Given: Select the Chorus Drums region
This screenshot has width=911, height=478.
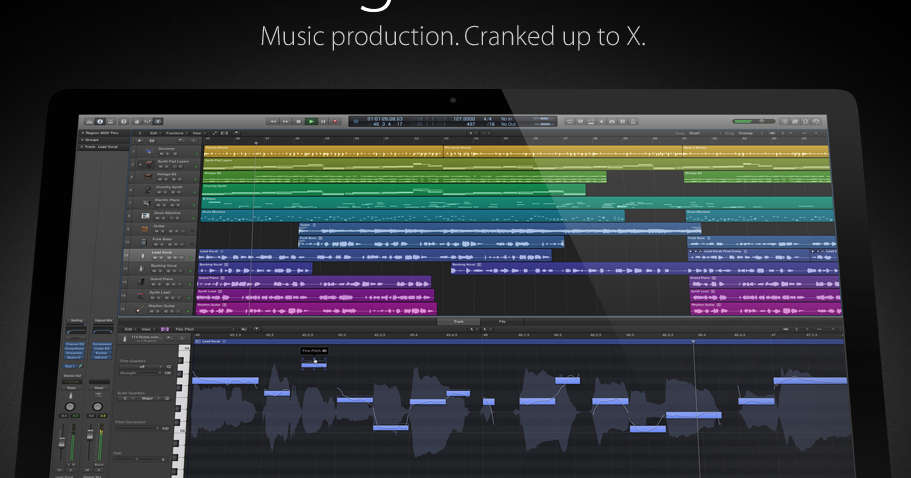Looking at the screenshot, I should (x=323, y=151).
